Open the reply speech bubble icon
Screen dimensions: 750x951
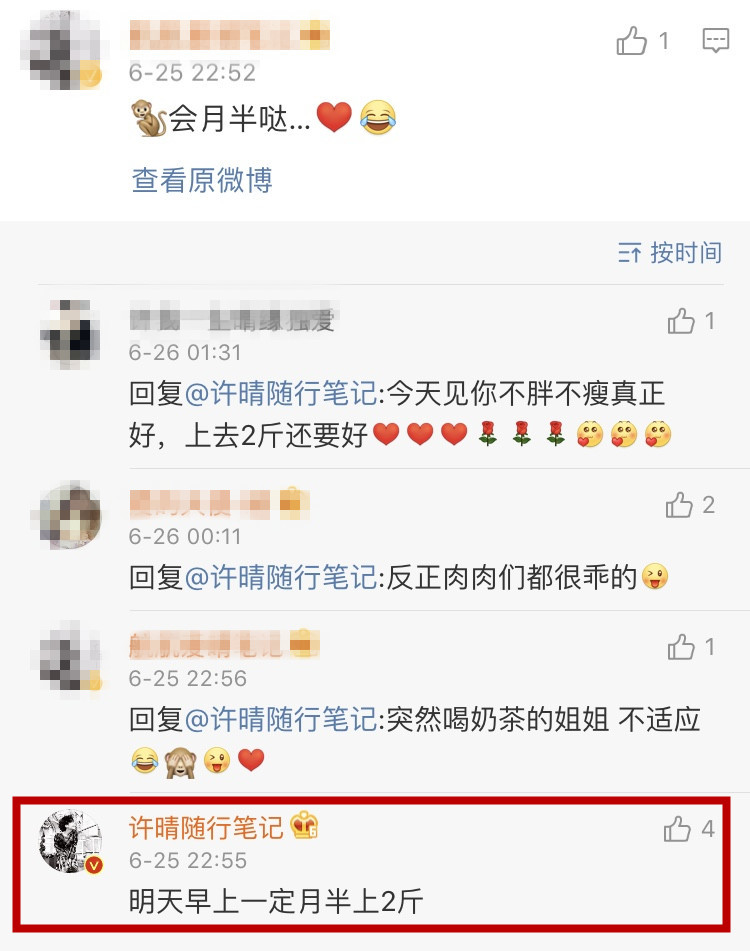715,41
